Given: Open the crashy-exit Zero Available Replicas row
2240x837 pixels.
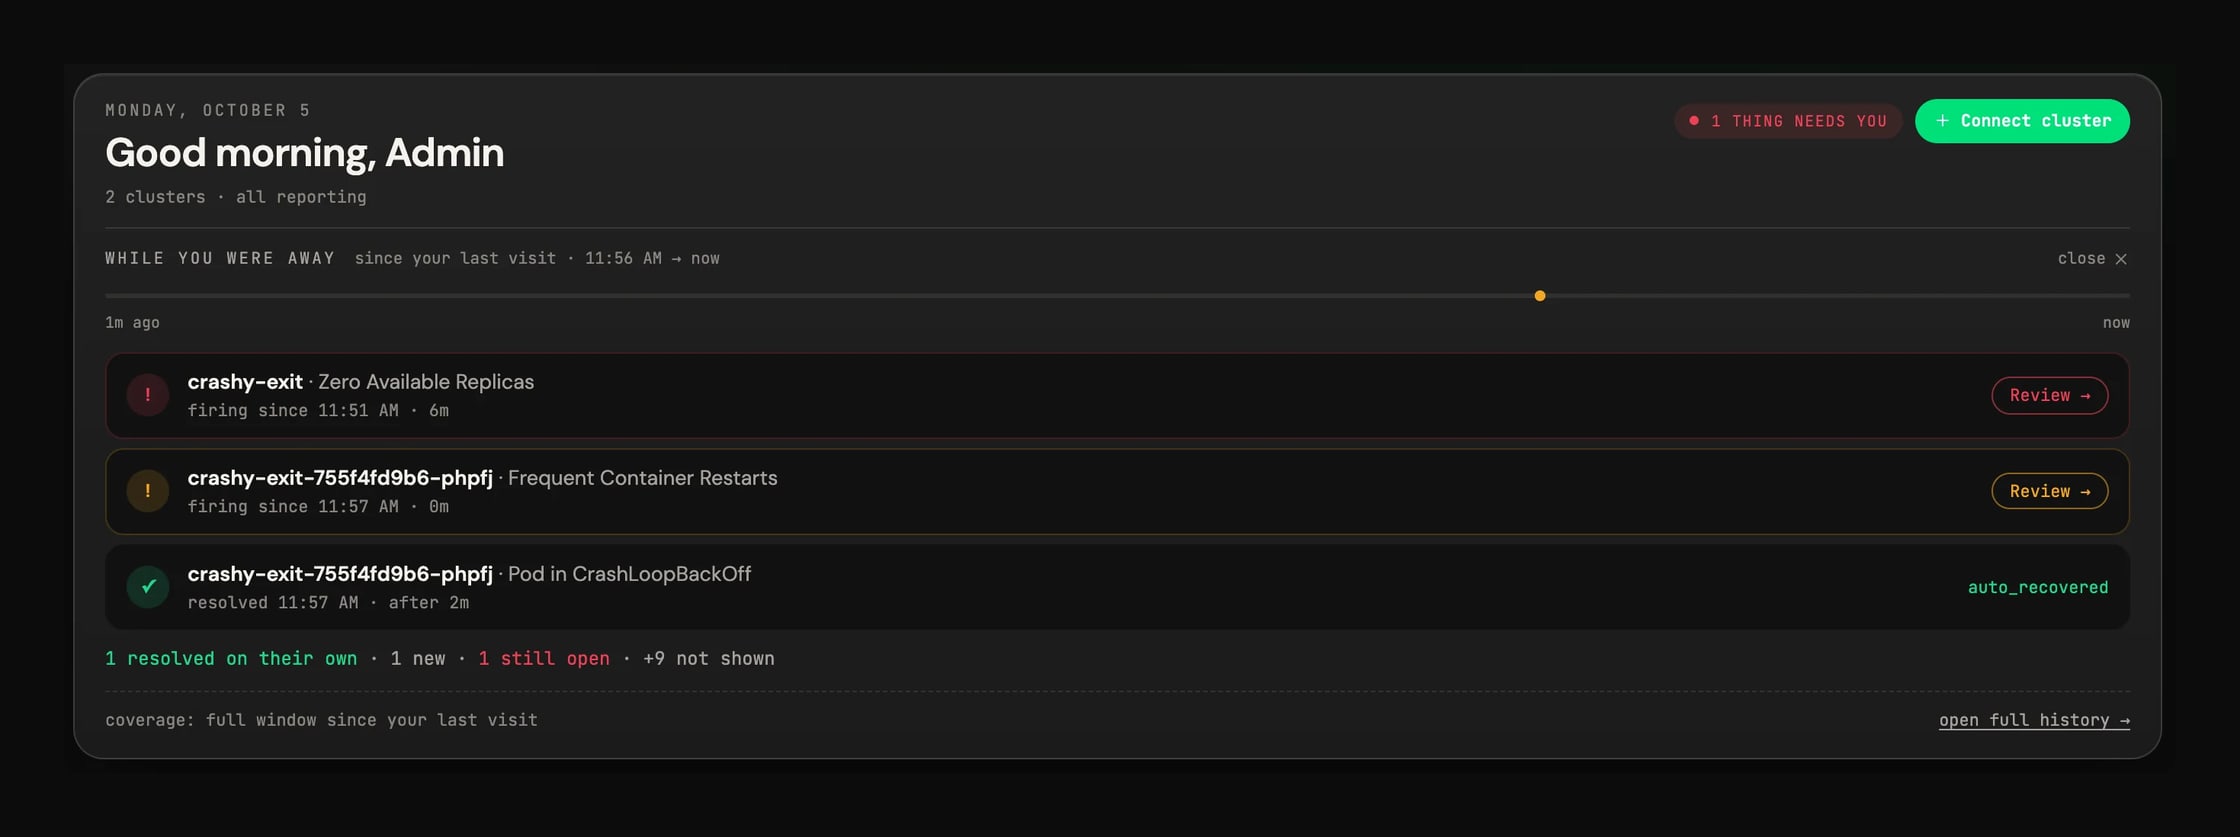Looking at the screenshot, I should pyautogui.click(x=1117, y=395).
